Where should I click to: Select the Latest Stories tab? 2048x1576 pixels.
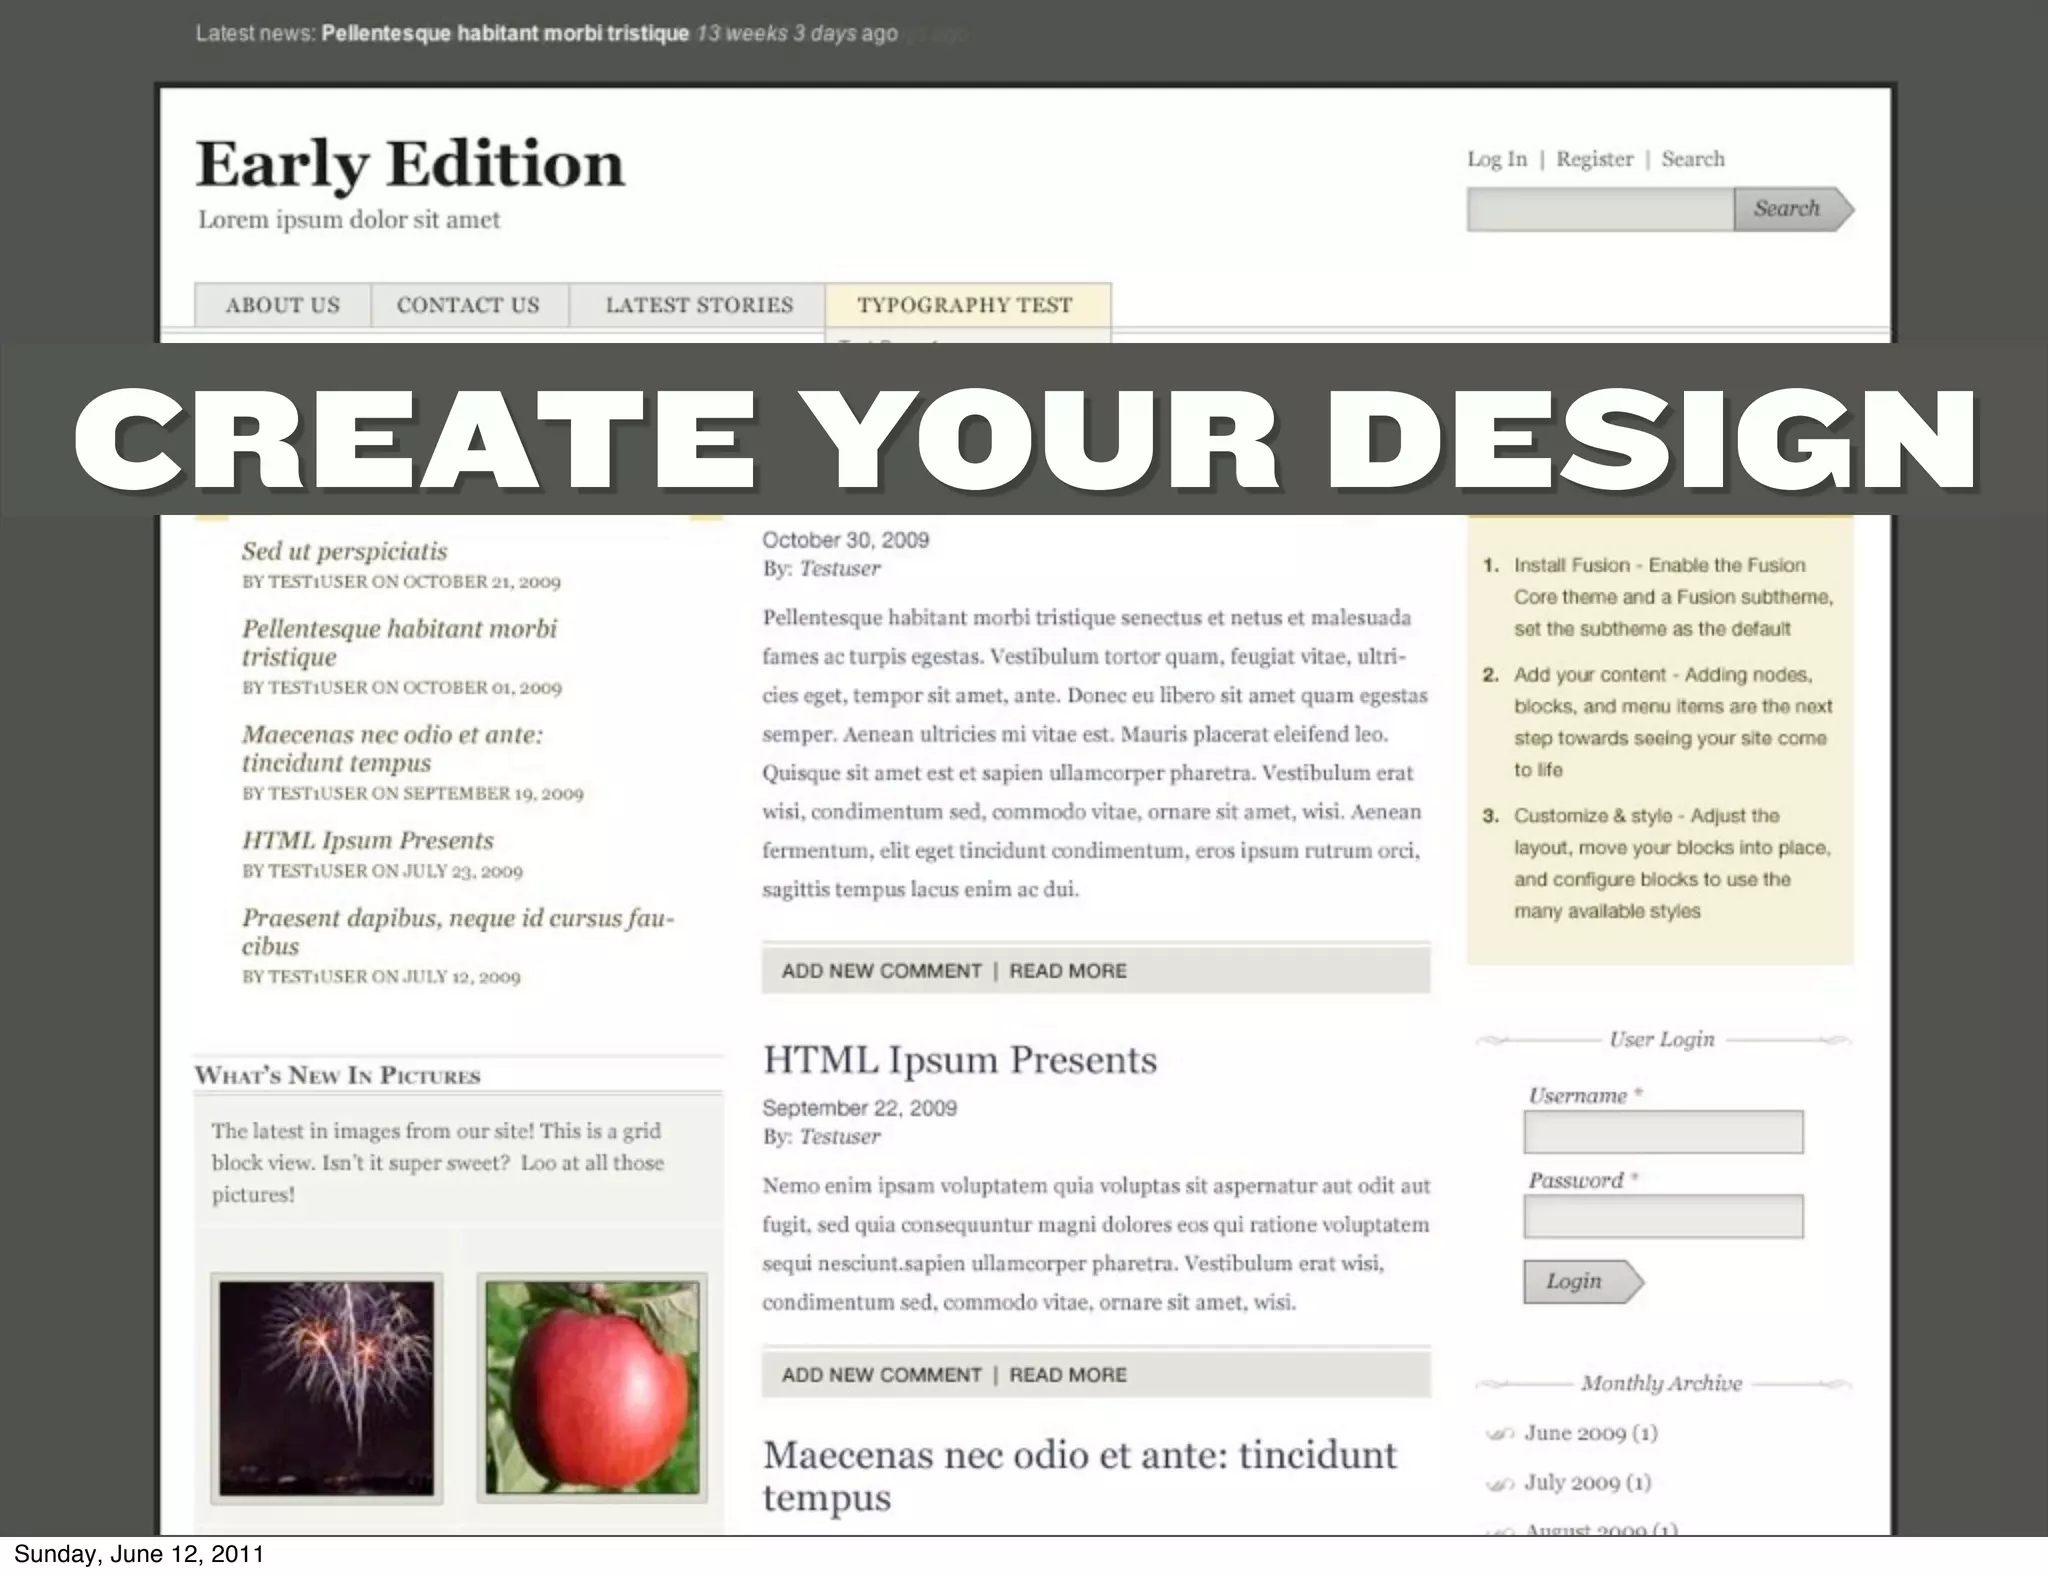pyautogui.click(x=698, y=305)
